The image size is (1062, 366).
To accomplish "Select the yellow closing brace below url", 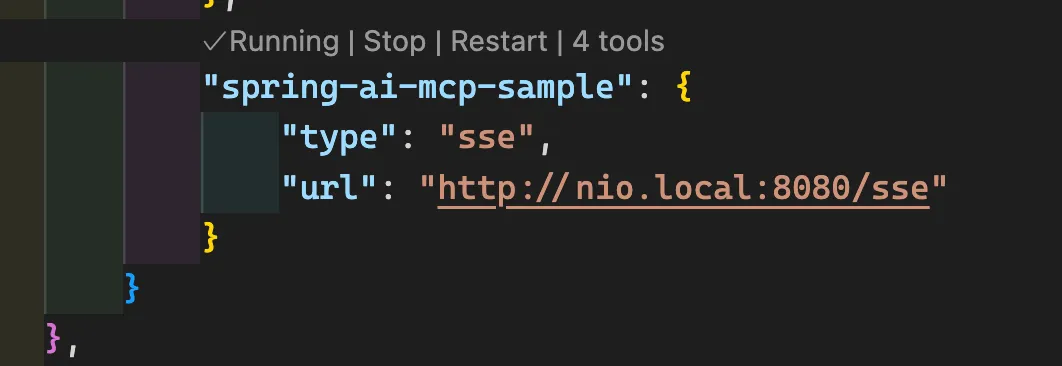I will tap(211, 237).
